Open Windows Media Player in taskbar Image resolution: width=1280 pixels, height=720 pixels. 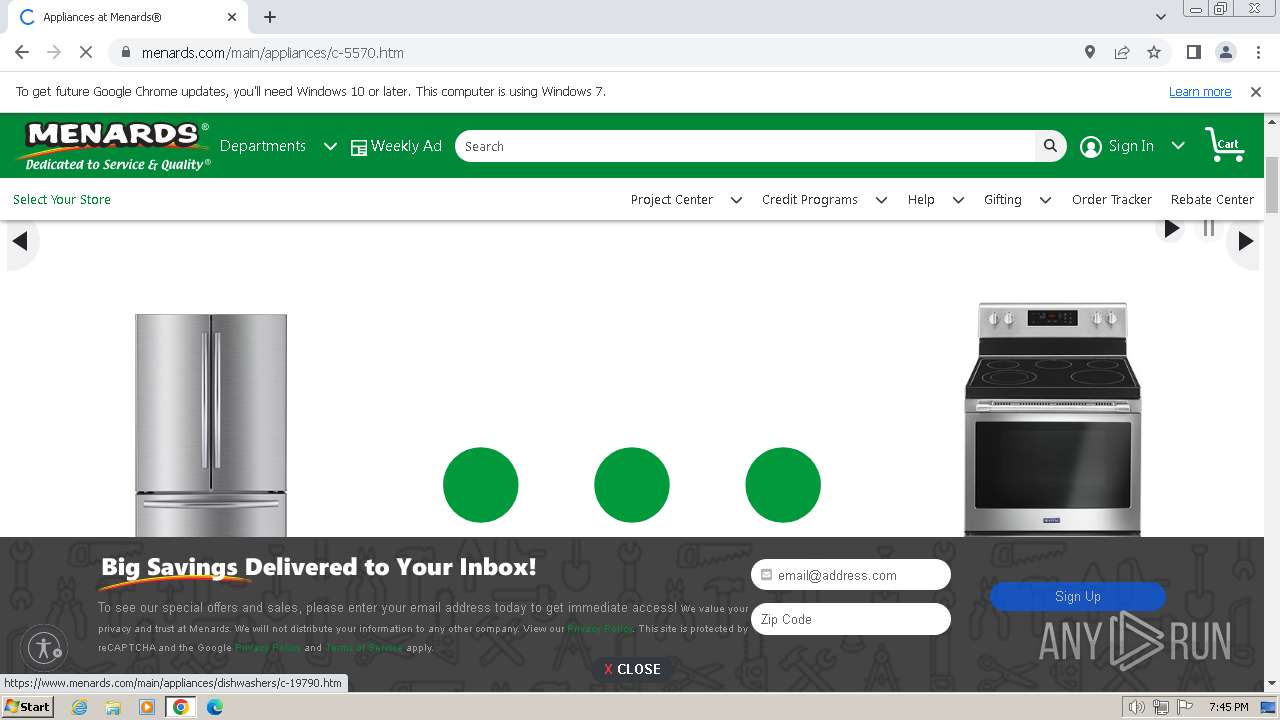click(x=147, y=707)
